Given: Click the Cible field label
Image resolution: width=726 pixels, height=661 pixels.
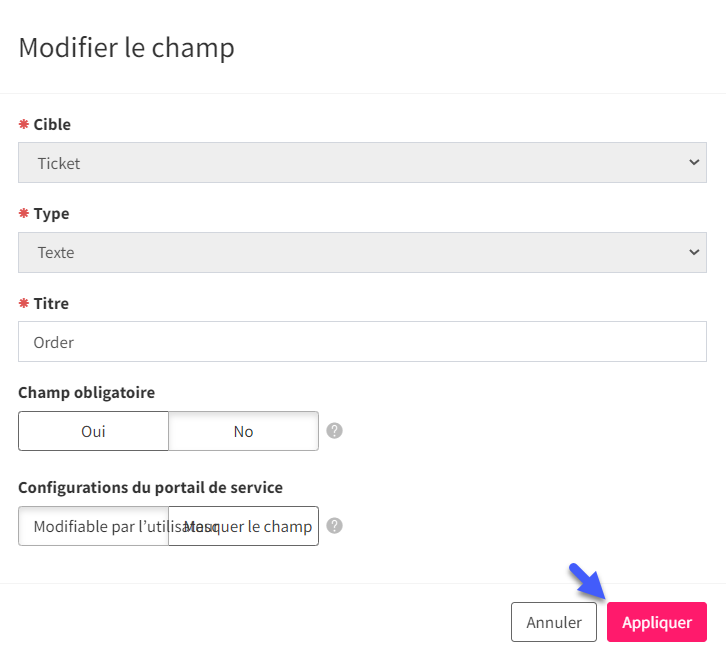Looking at the screenshot, I should click(52, 125).
